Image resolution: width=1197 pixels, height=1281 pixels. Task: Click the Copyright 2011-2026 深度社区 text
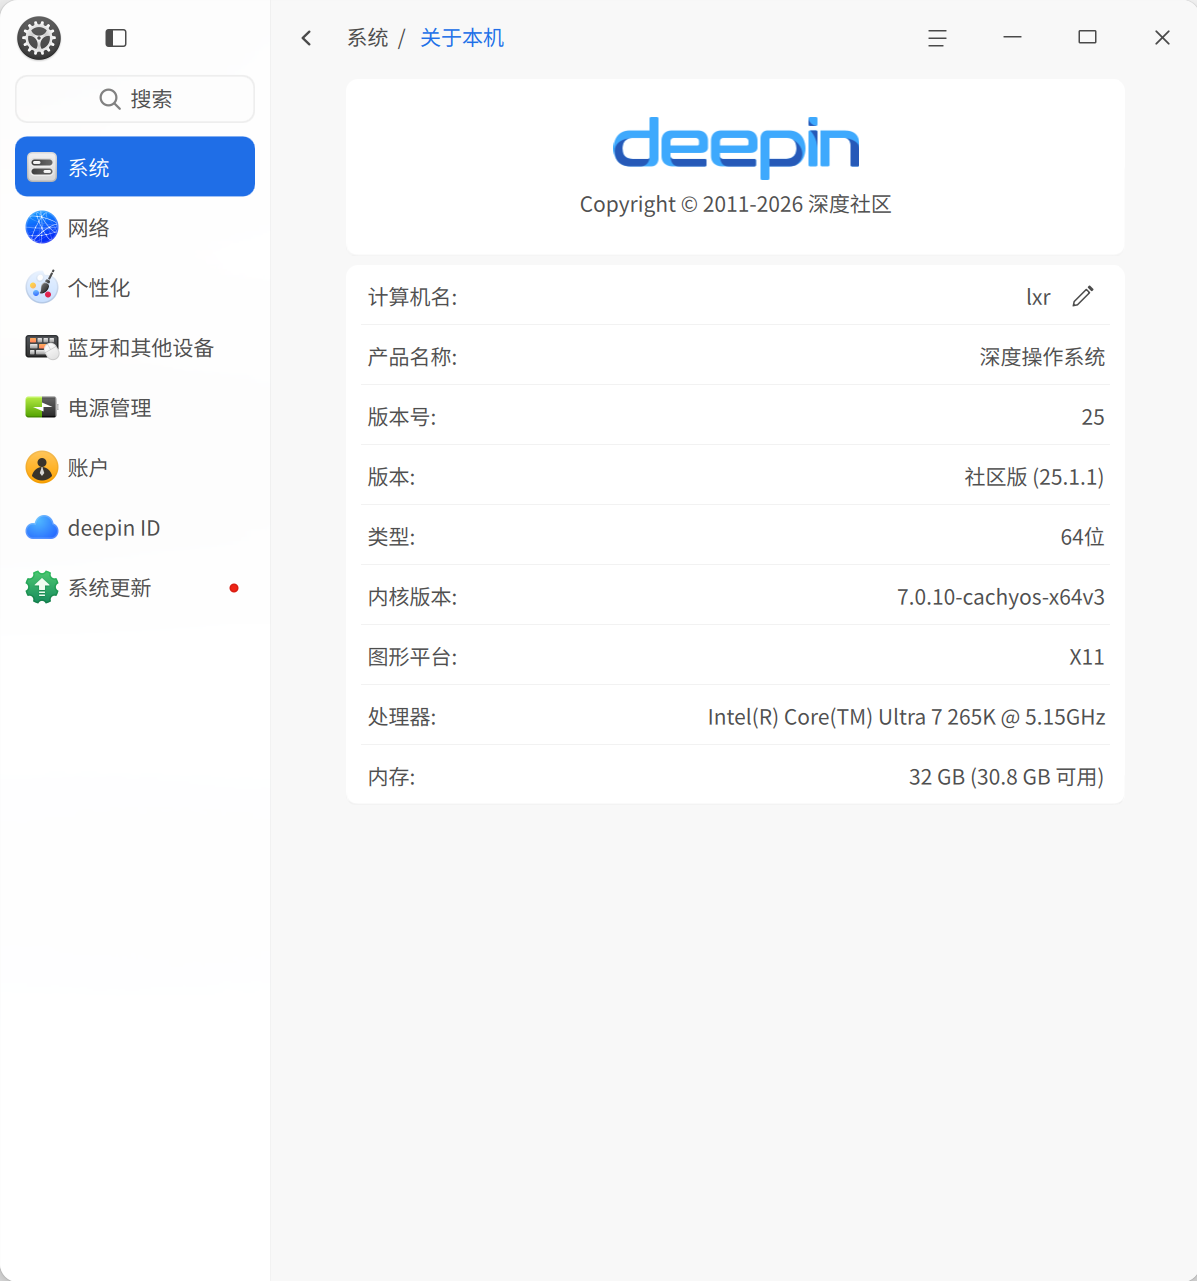736,204
